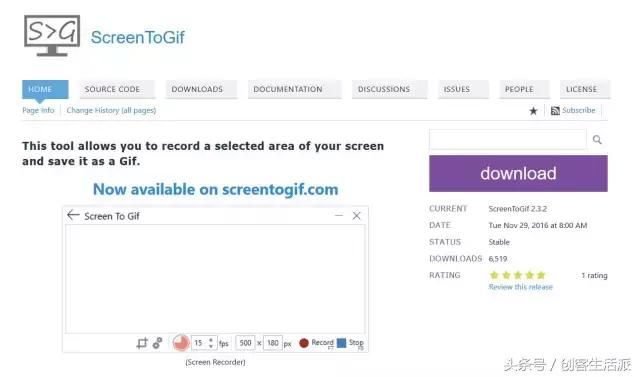Click the search magnifier icon
This screenshot has width=640, height=377.
click(597, 140)
